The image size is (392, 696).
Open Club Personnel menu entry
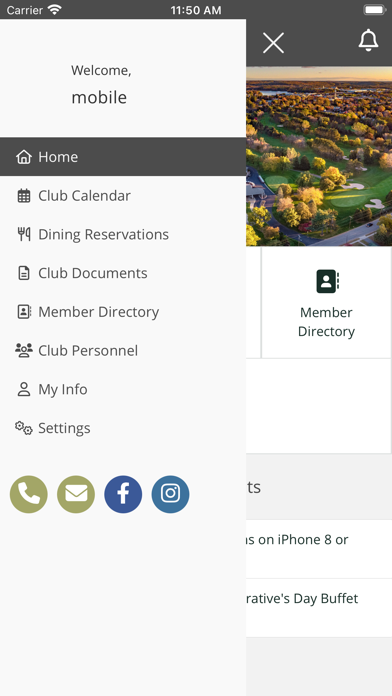tap(123, 350)
